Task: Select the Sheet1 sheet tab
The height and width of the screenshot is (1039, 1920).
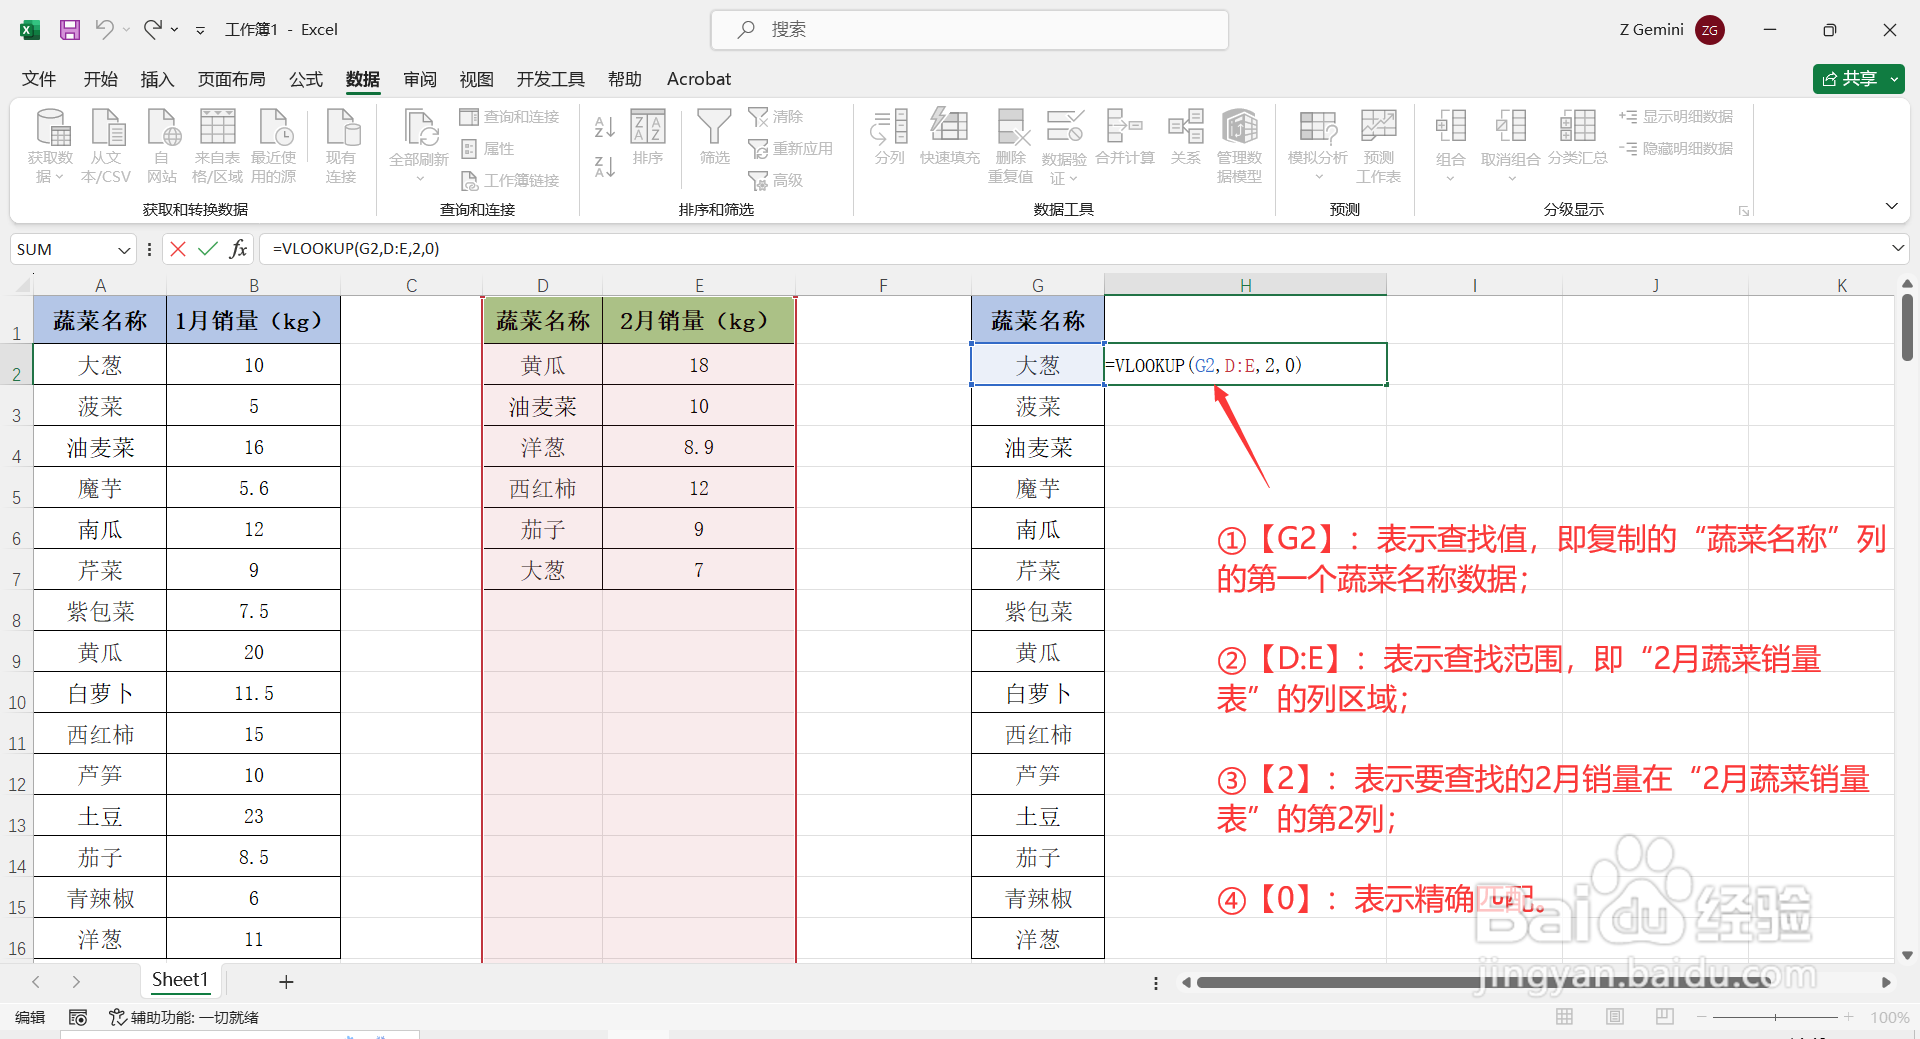Action: tap(181, 980)
